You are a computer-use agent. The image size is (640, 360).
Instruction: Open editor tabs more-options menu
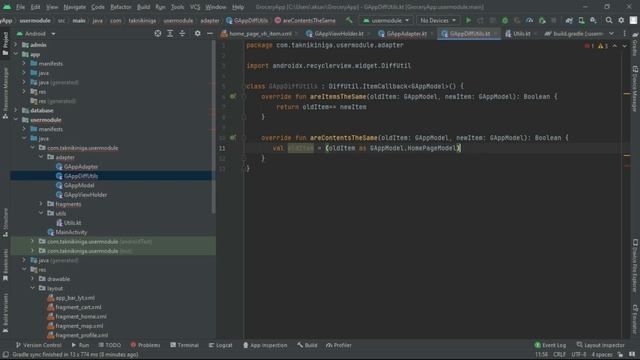click(624, 33)
